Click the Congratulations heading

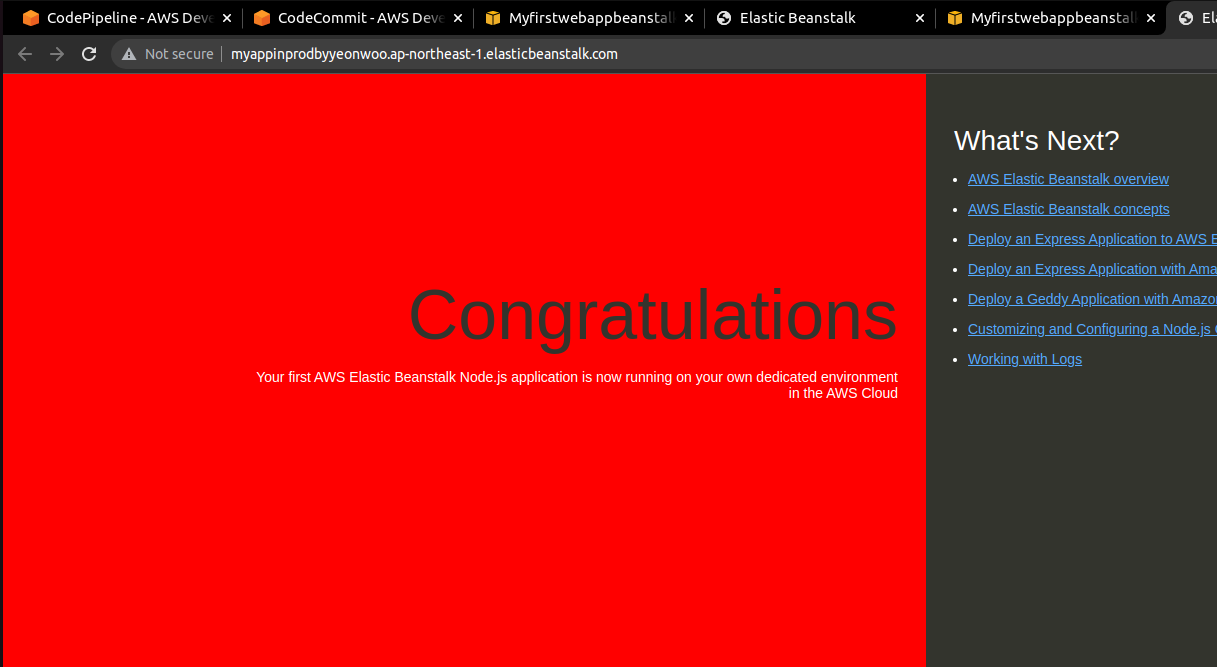point(653,315)
